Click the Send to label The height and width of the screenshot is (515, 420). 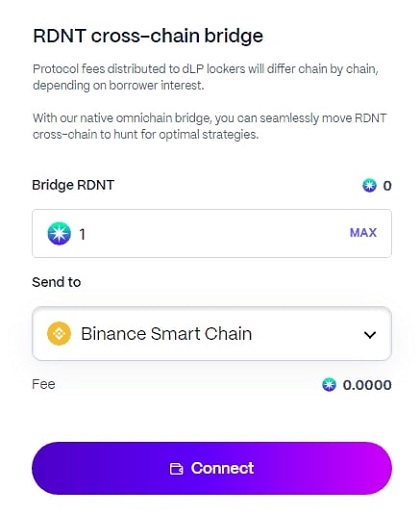[56, 282]
